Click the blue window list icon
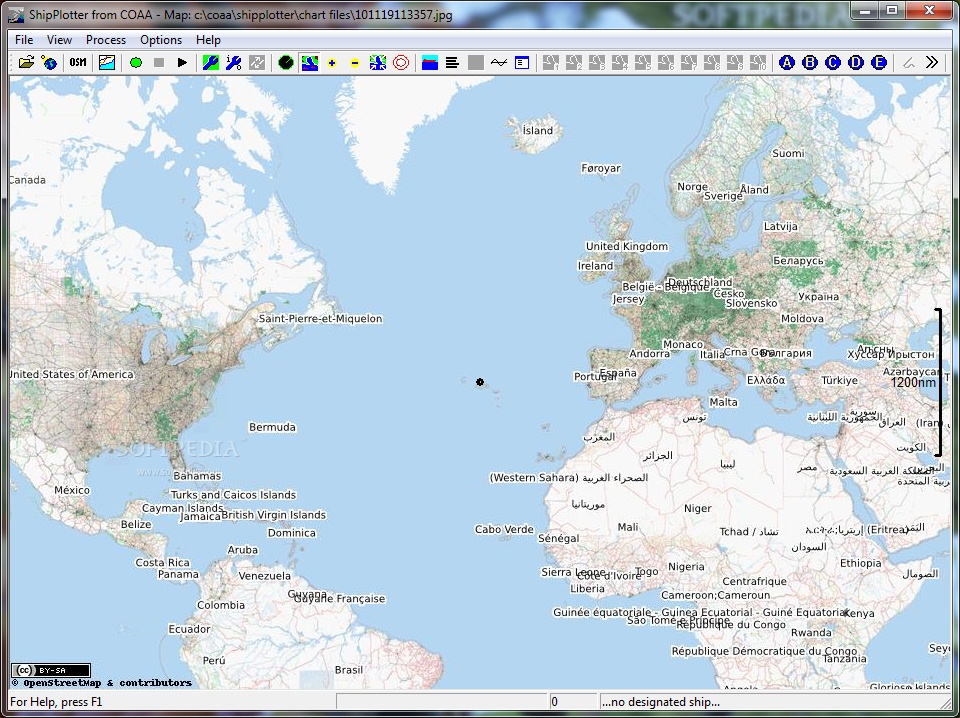 point(522,62)
